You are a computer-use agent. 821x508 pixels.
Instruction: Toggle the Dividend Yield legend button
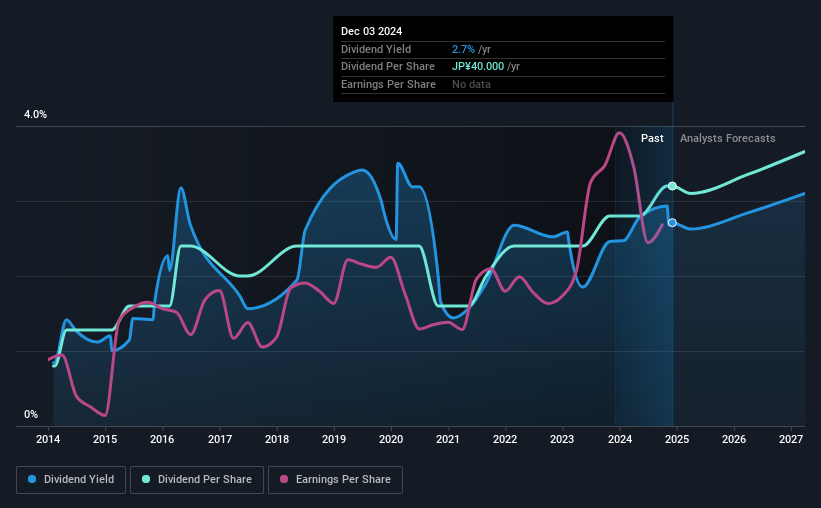(x=71, y=480)
